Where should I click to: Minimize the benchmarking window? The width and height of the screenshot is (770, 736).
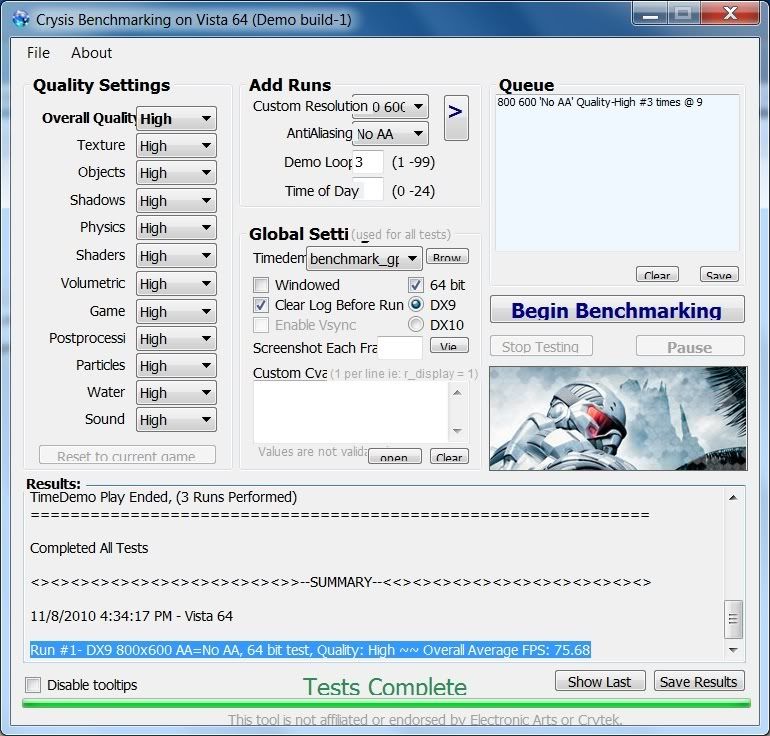click(650, 13)
